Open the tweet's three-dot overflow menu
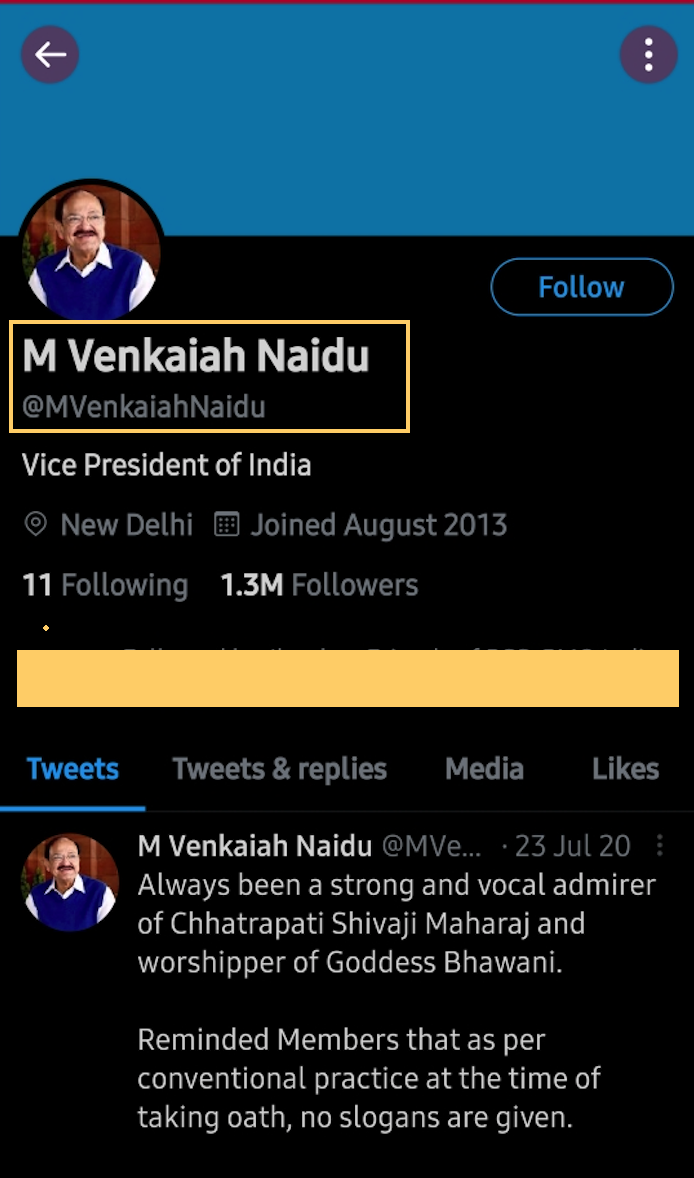The height and width of the screenshot is (1178, 694). [660, 847]
